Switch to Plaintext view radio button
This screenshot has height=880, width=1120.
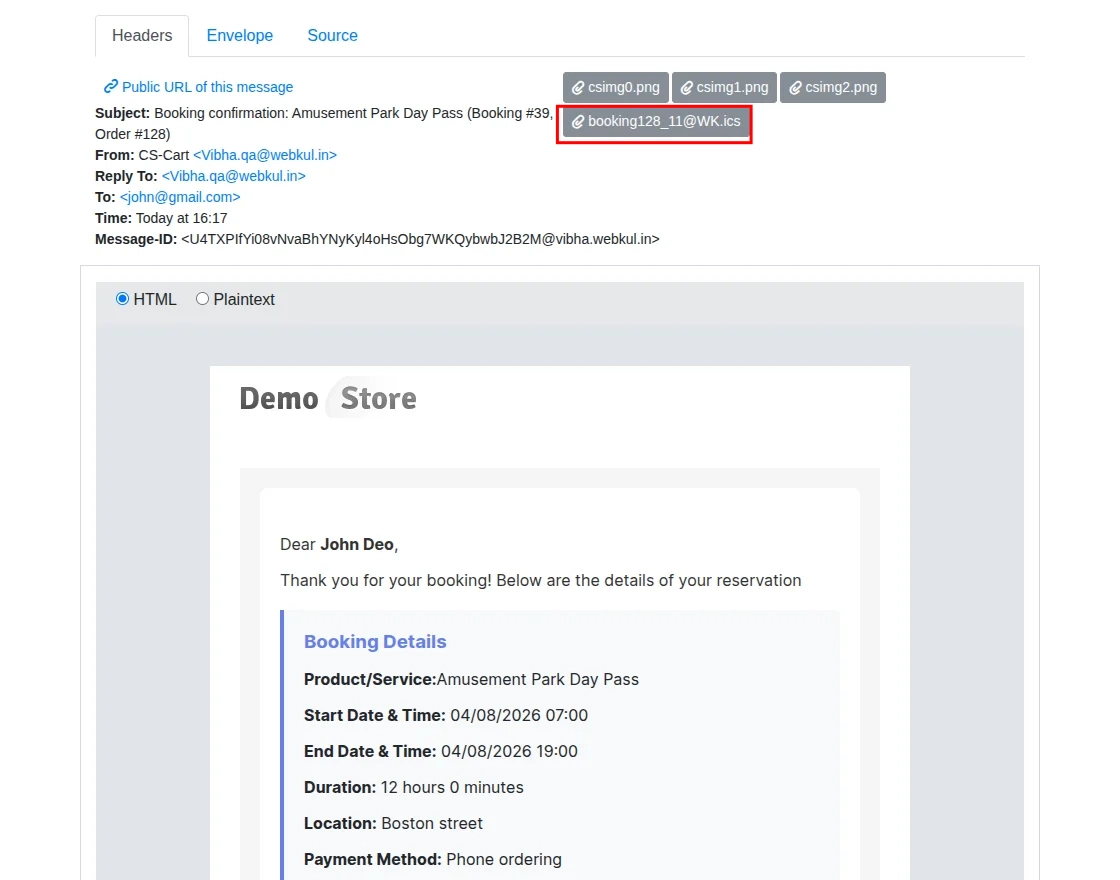[203, 299]
